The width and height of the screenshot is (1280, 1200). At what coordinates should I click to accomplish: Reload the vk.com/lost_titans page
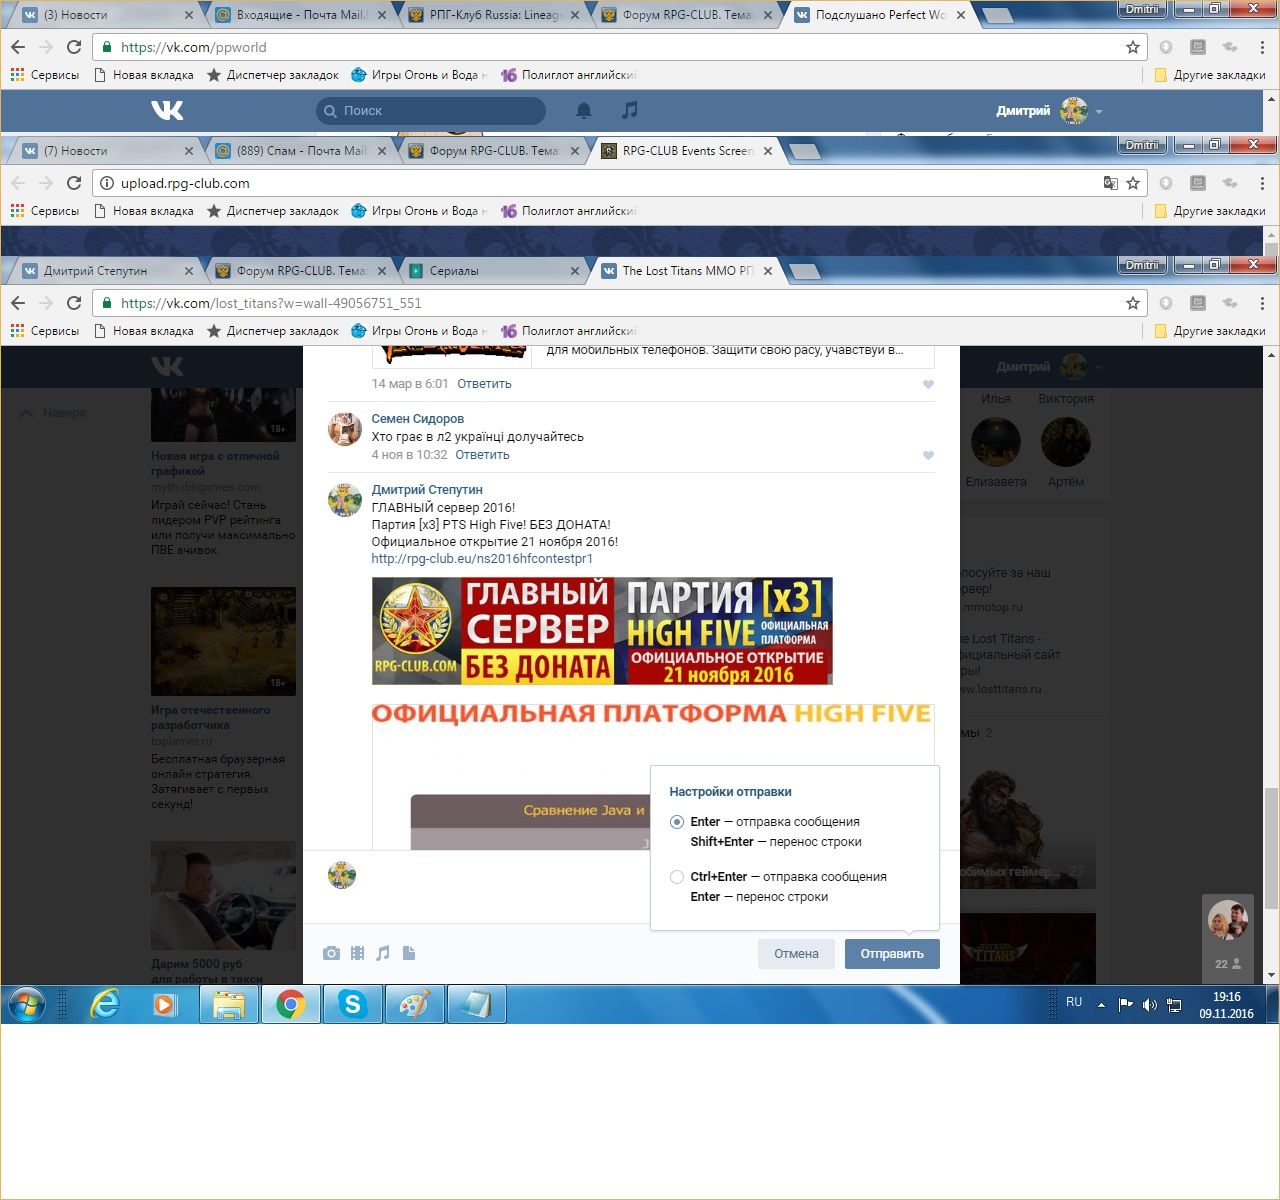click(x=74, y=303)
